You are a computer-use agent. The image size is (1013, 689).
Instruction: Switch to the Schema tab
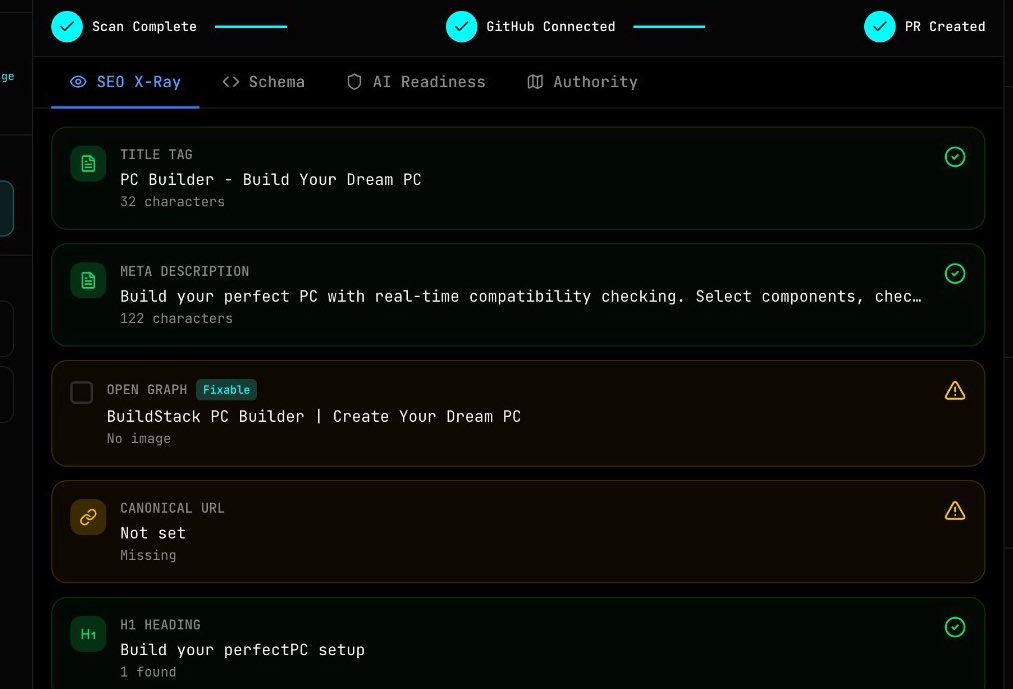point(263,82)
